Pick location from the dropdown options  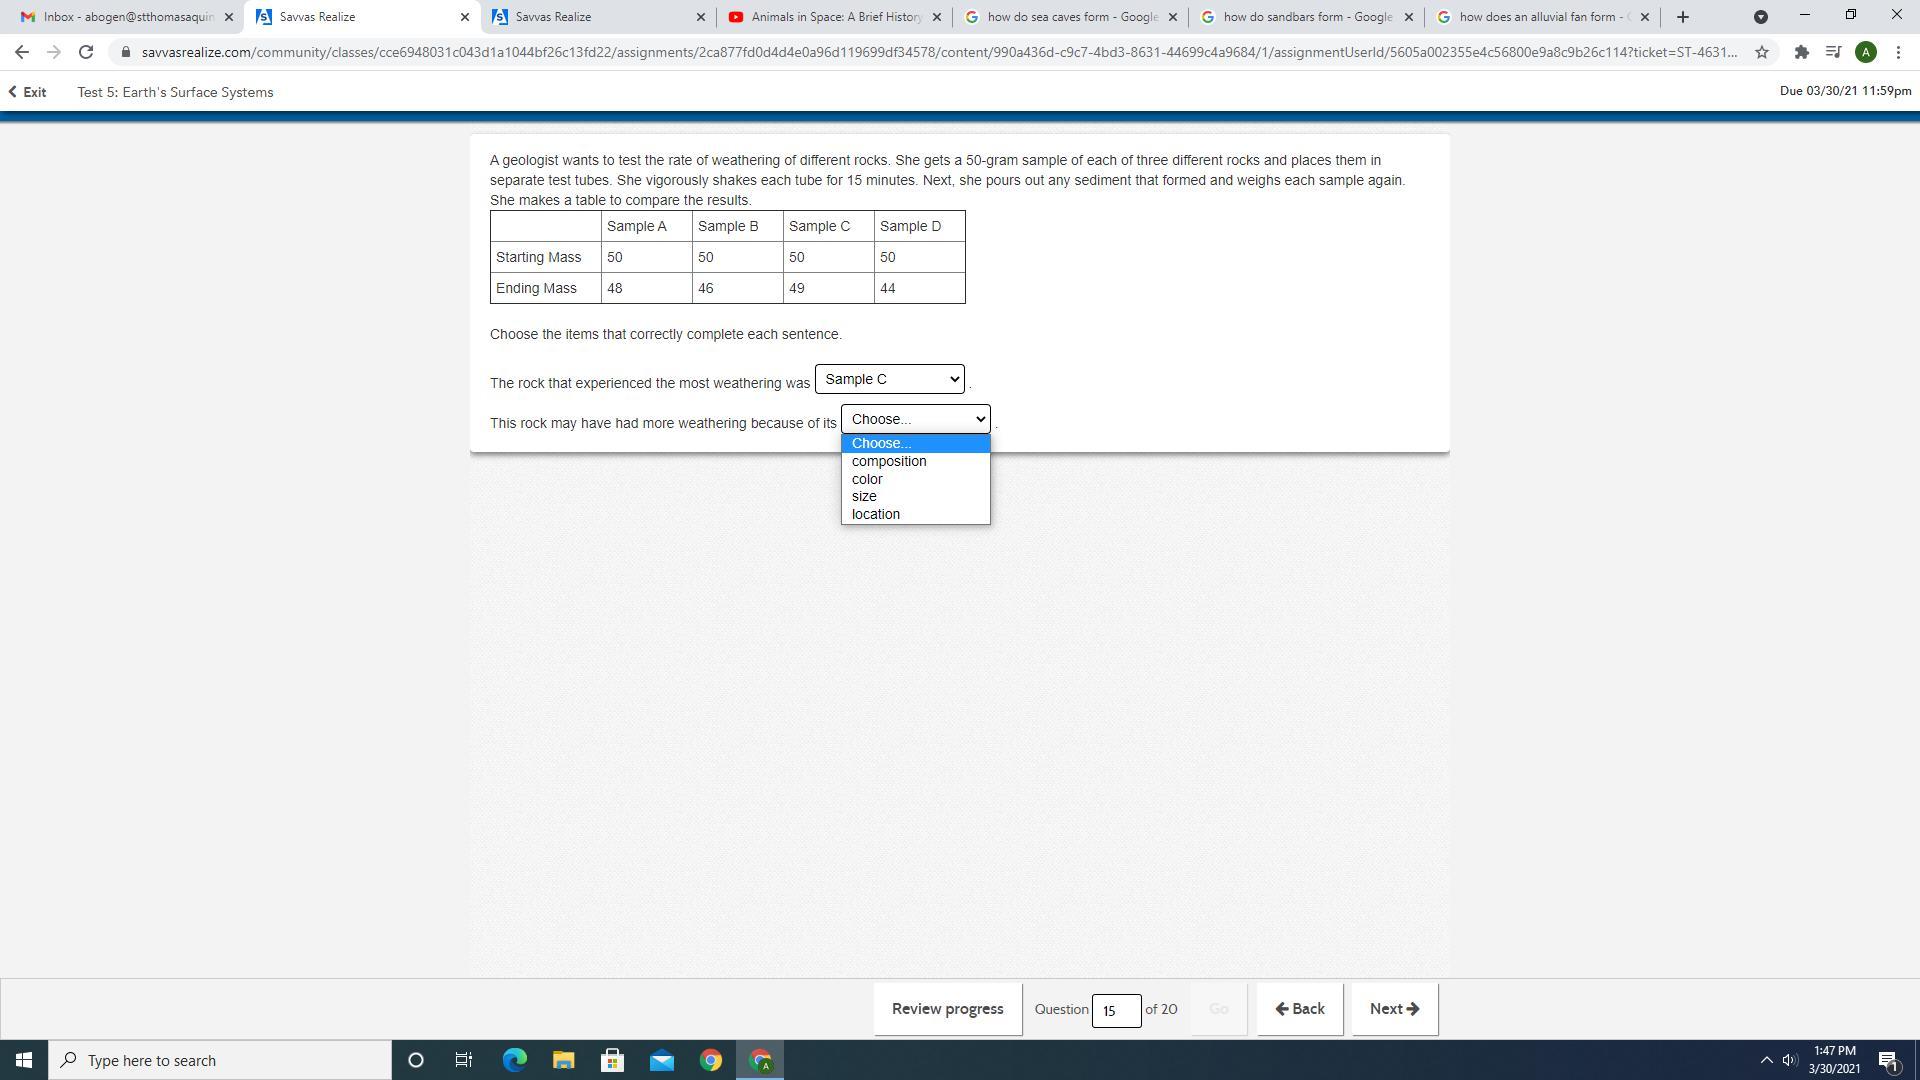click(875, 514)
